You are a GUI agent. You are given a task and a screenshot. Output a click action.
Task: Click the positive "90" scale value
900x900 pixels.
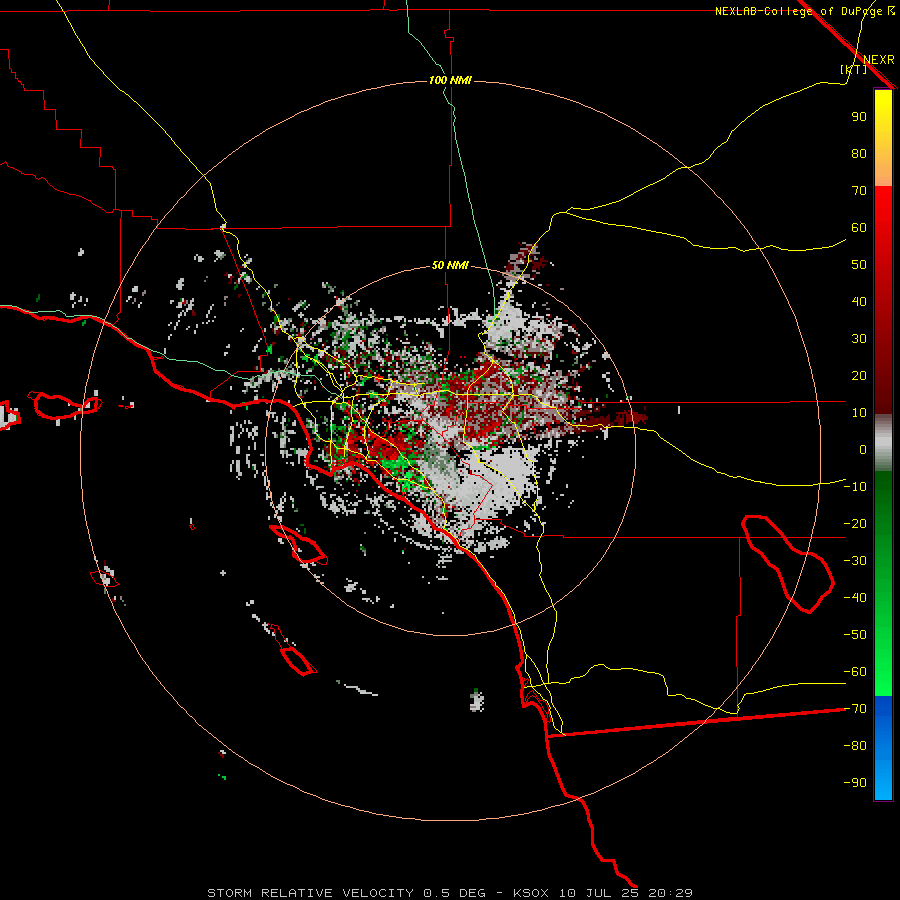[859, 117]
